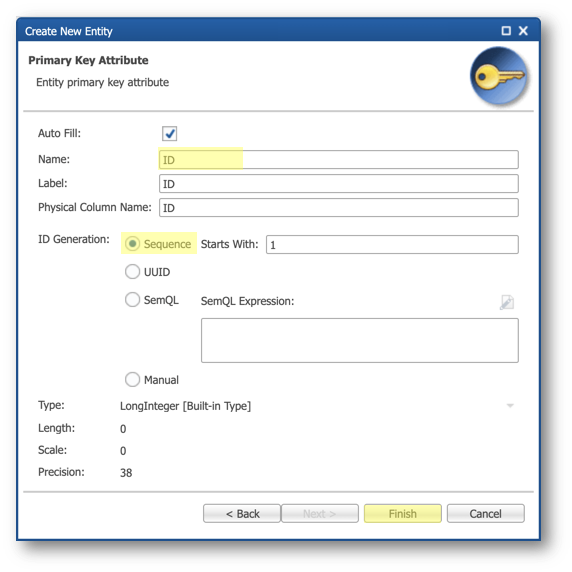Open the SemQL expression editor pencil icon

[x=507, y=302]
